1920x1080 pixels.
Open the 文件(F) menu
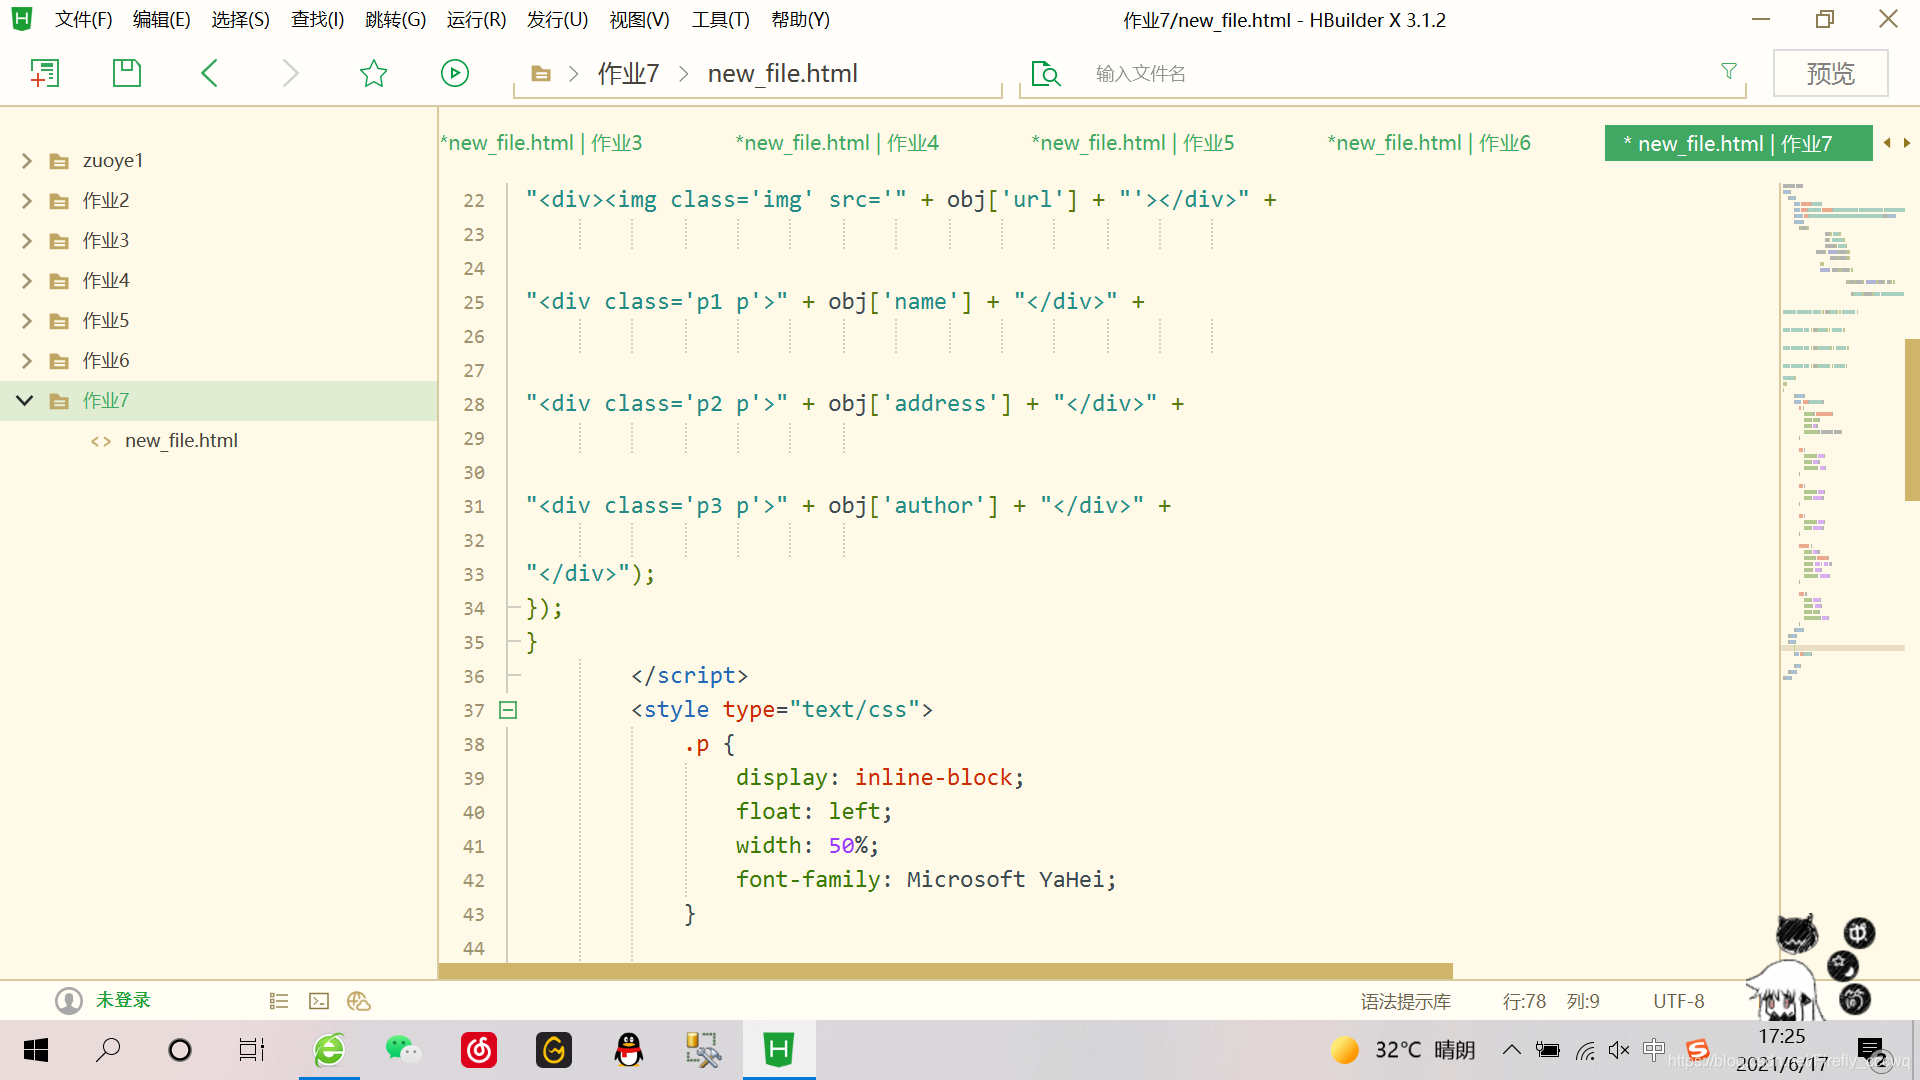pyautogui.click(x=83, y=20)
